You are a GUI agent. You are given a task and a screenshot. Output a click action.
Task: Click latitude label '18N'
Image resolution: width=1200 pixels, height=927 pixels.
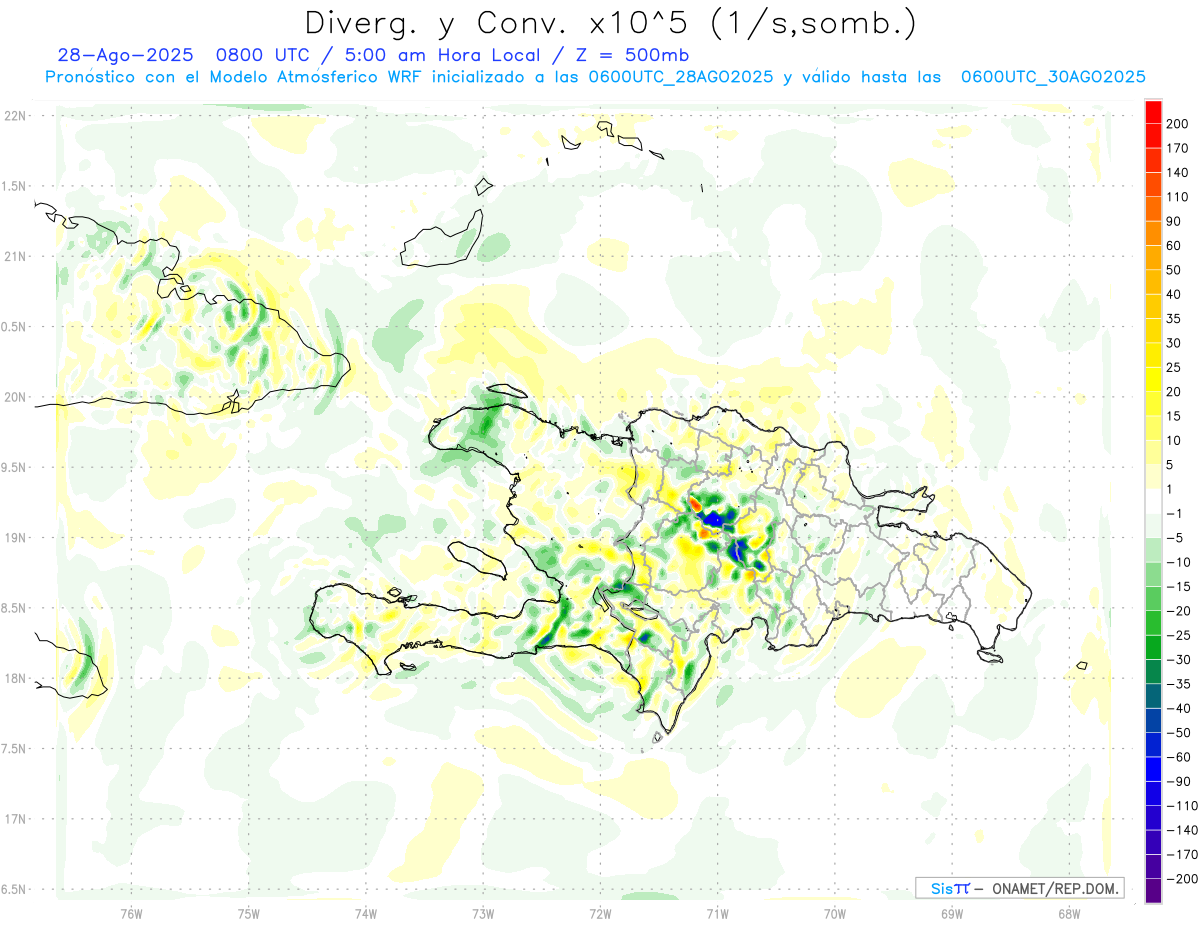14,678
